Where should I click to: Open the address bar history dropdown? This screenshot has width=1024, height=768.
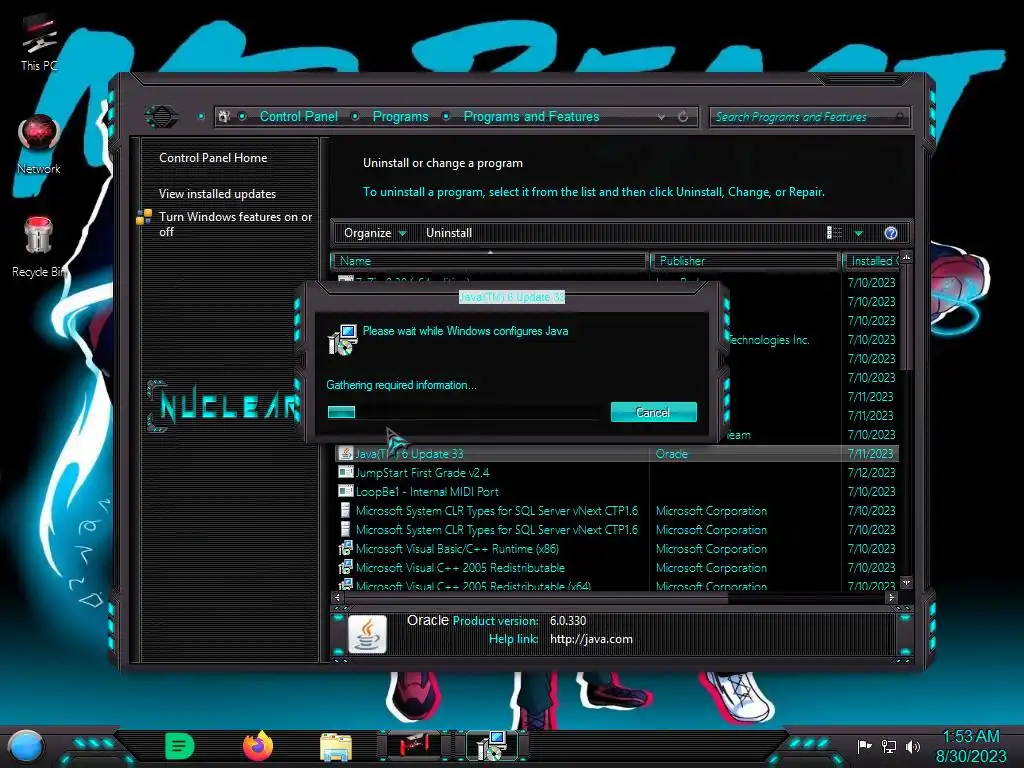click(662, 117)
